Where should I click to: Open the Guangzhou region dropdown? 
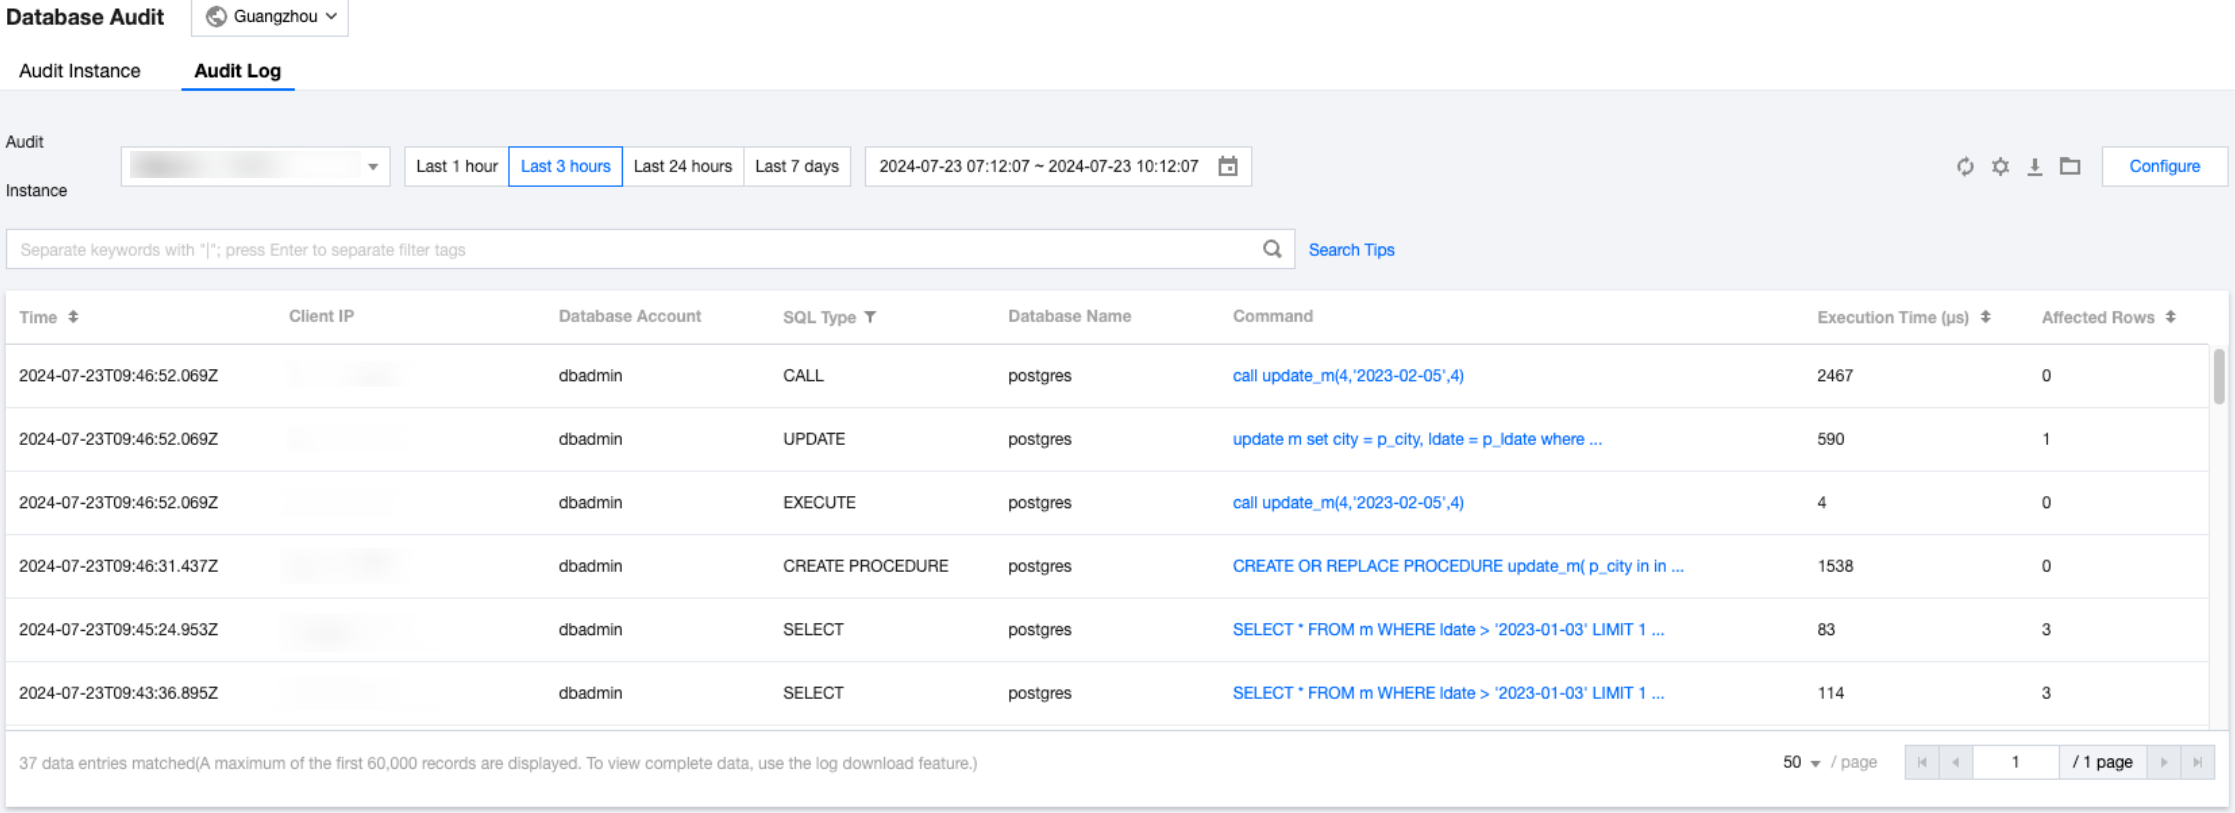tap(270, 17)
